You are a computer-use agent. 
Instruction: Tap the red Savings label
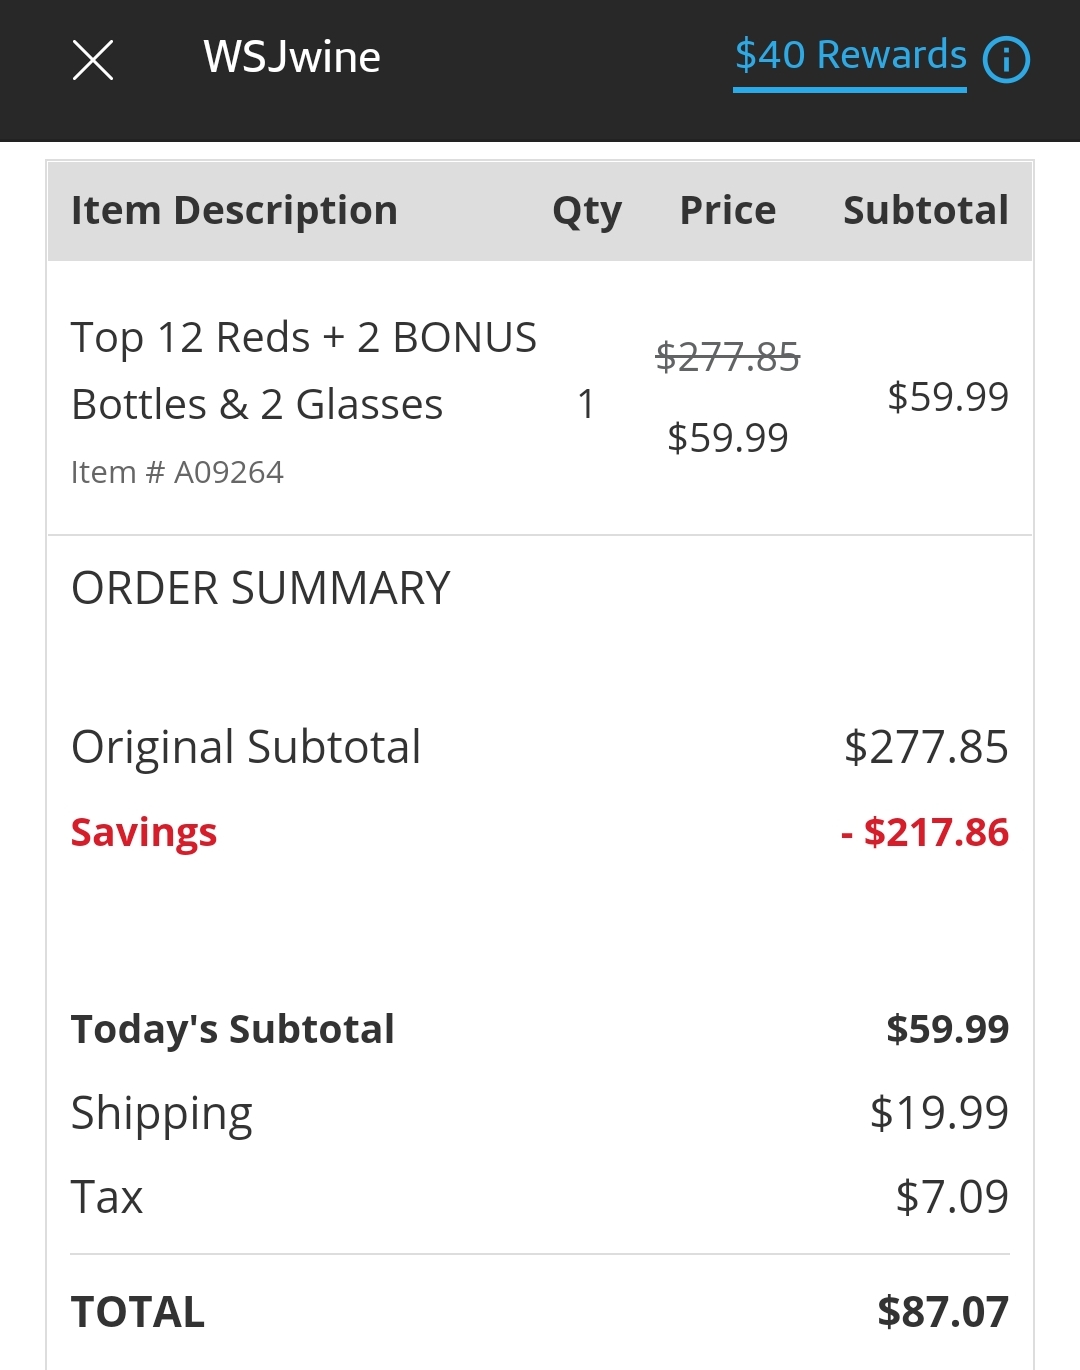144,833
